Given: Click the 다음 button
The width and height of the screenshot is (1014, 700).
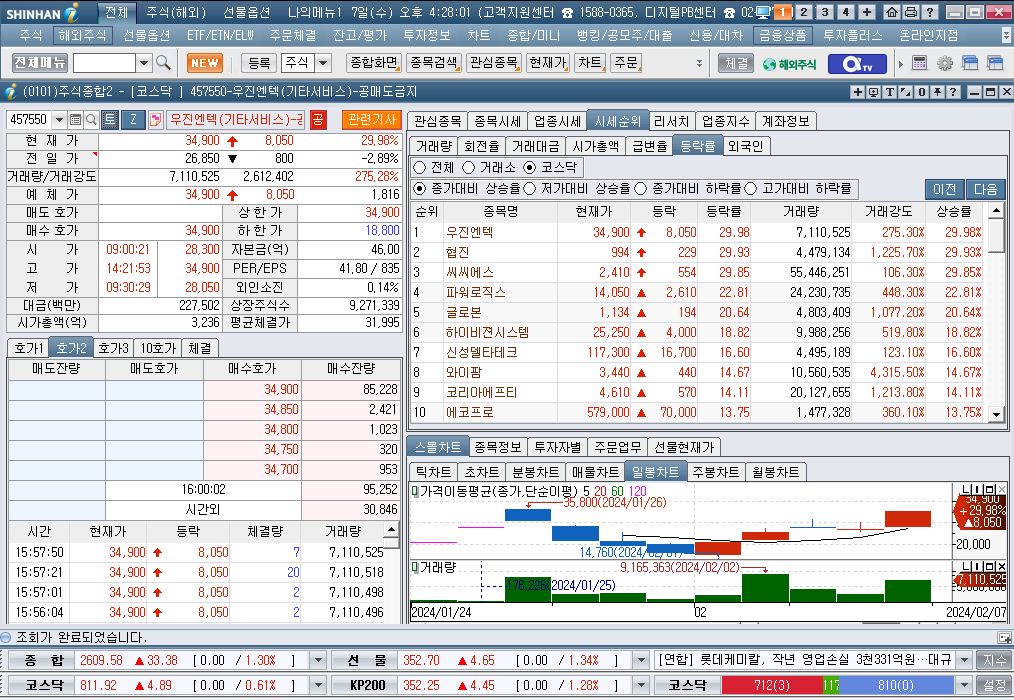Looking at the screenshot, I should pos(986,189).
